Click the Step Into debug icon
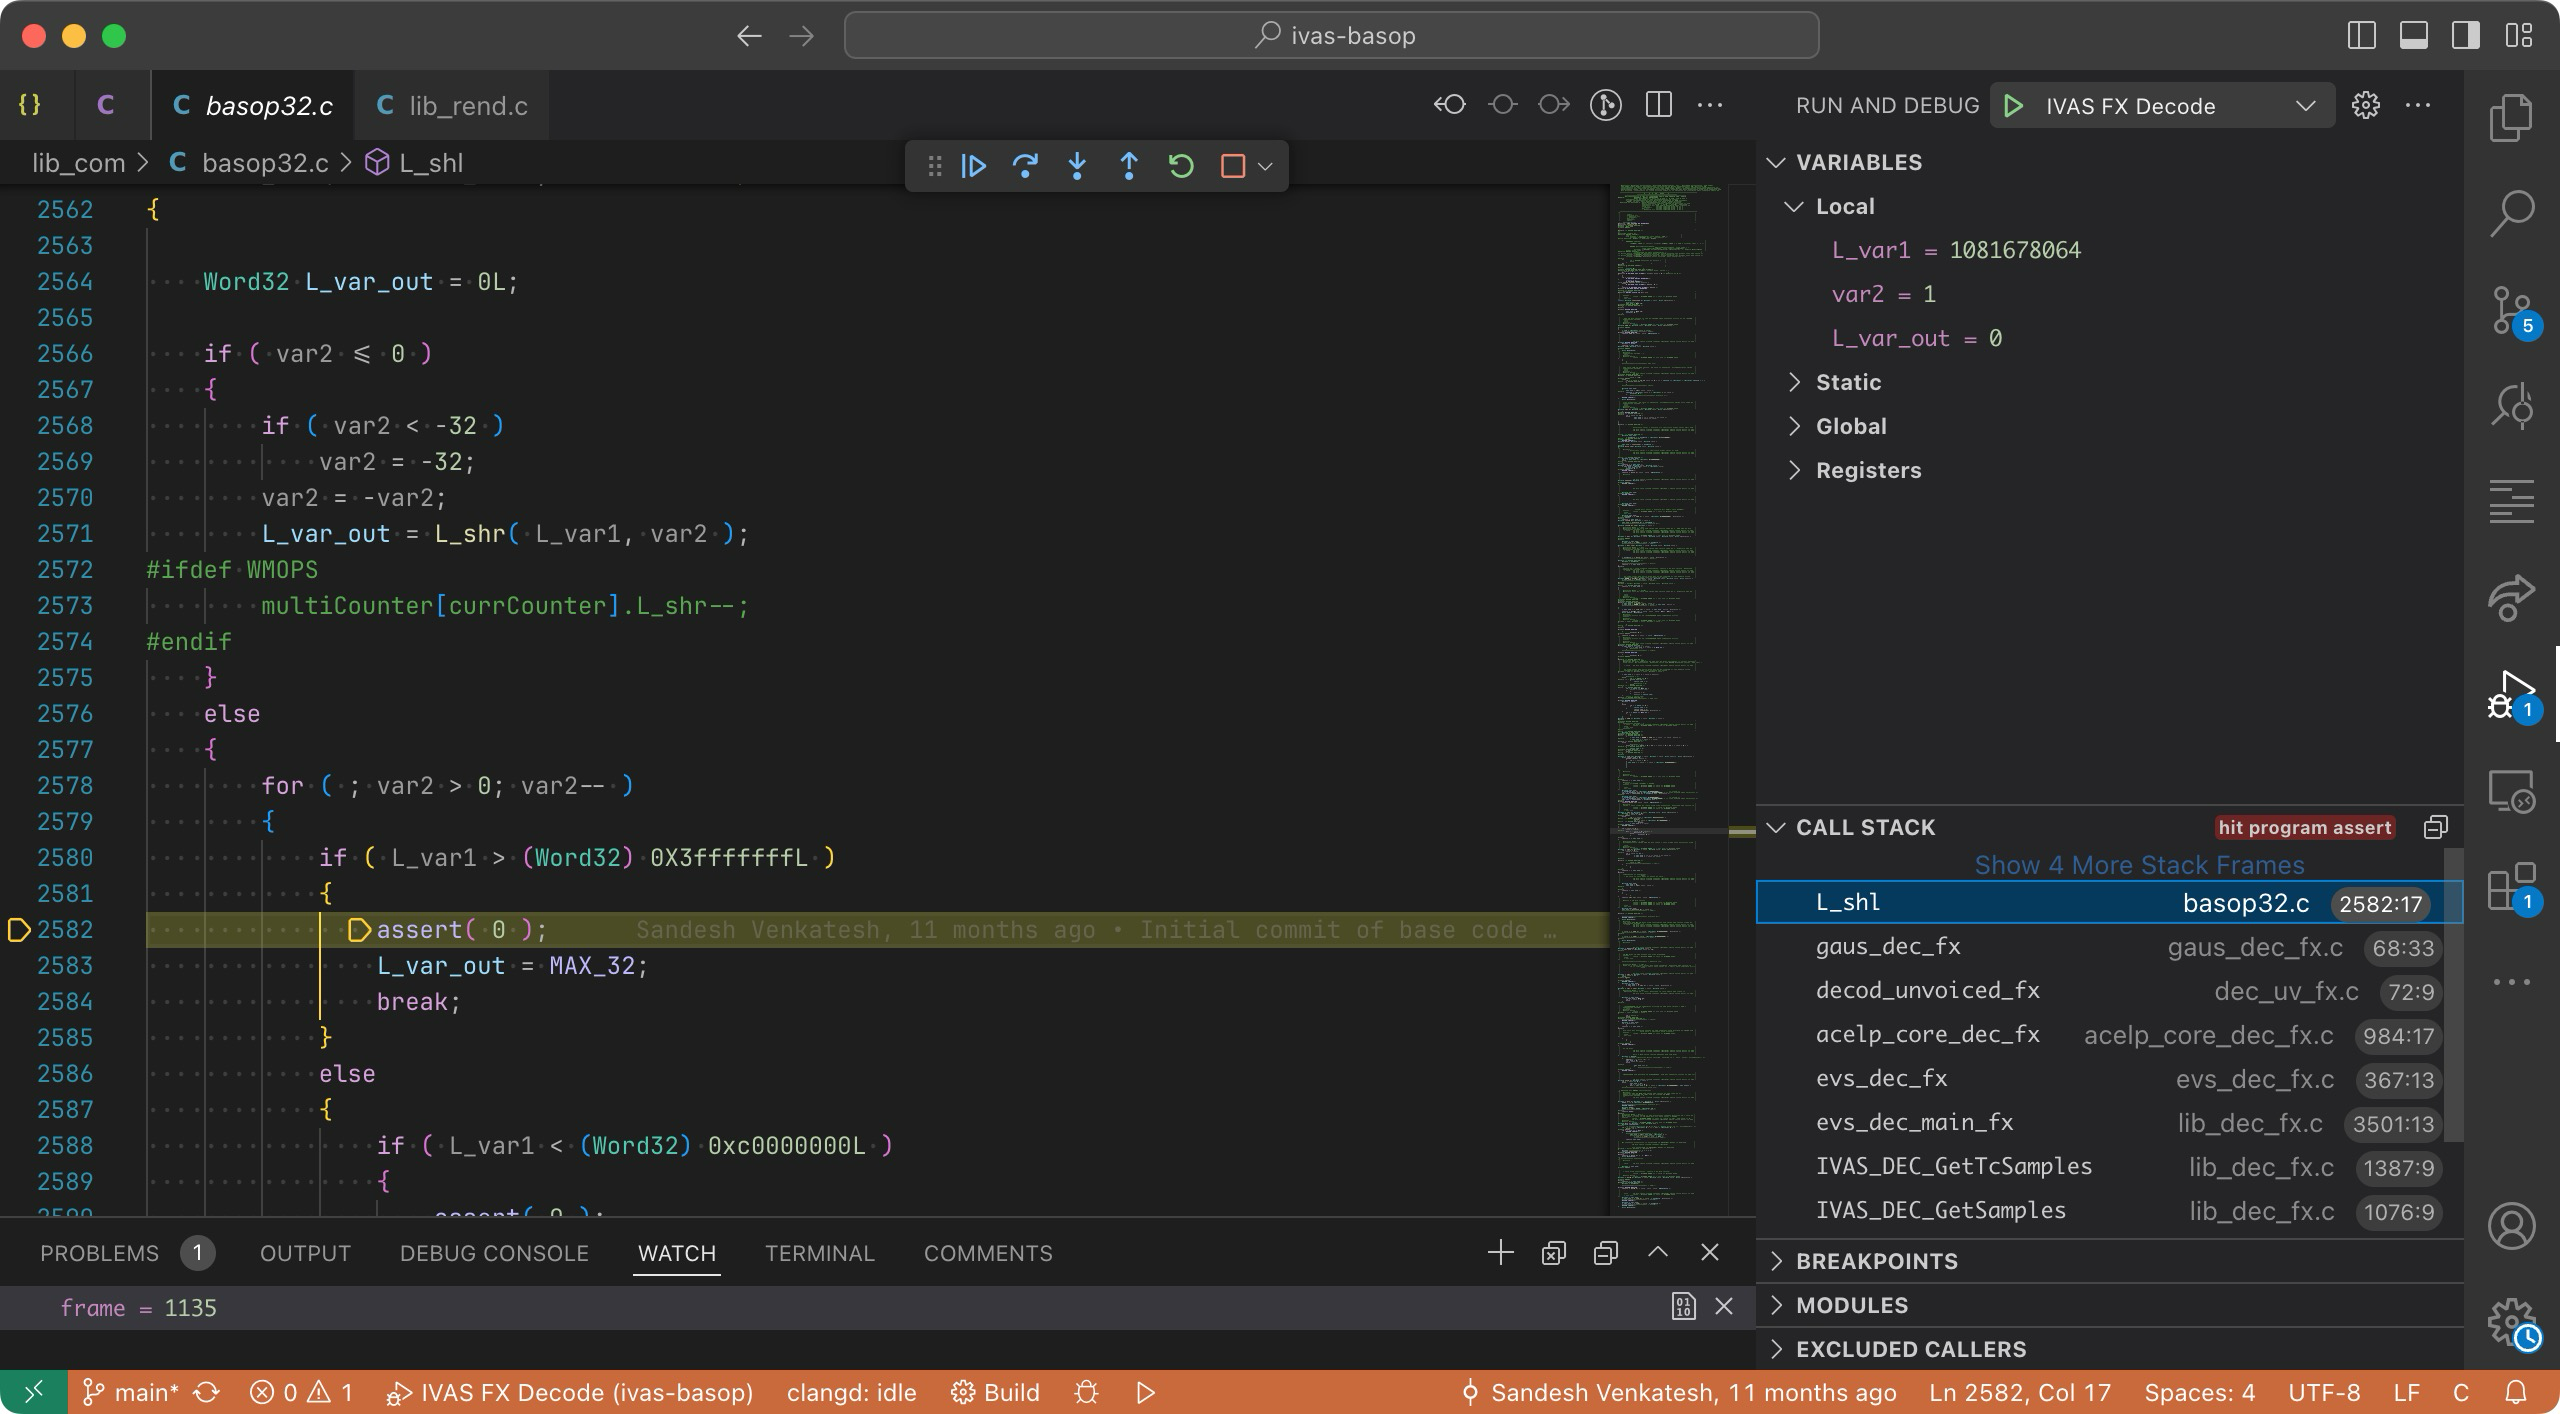 (x=1077, y=166)
